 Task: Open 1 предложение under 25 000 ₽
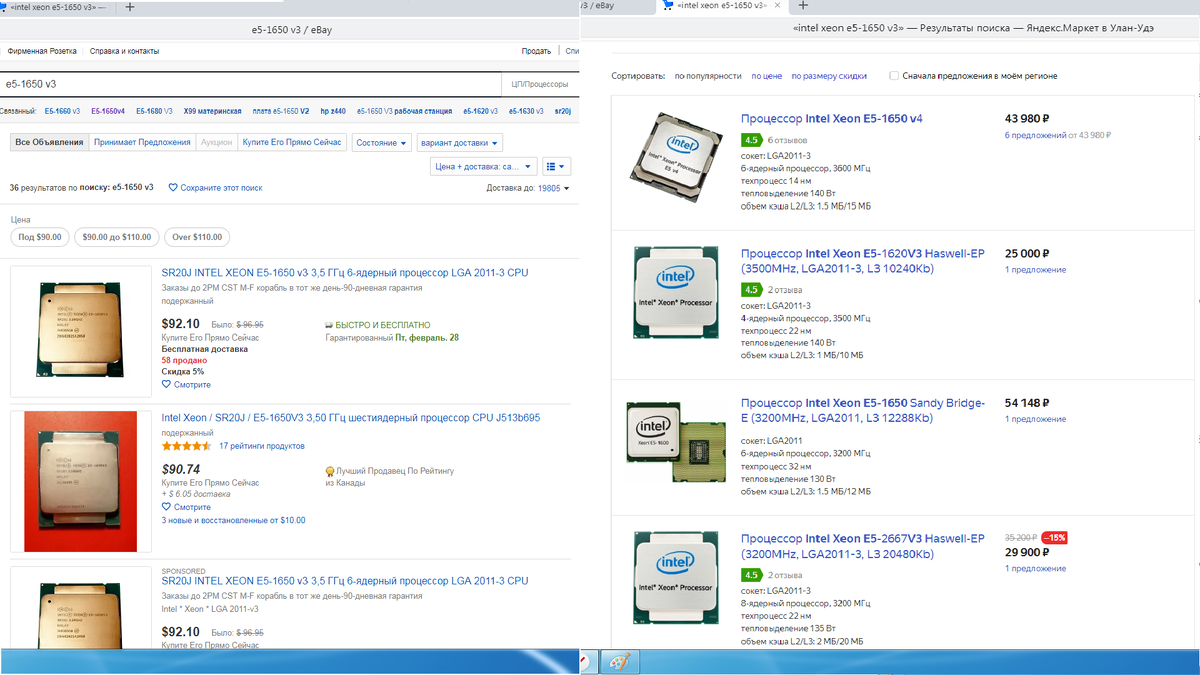pyautogui.click(x=1035, y=270)
